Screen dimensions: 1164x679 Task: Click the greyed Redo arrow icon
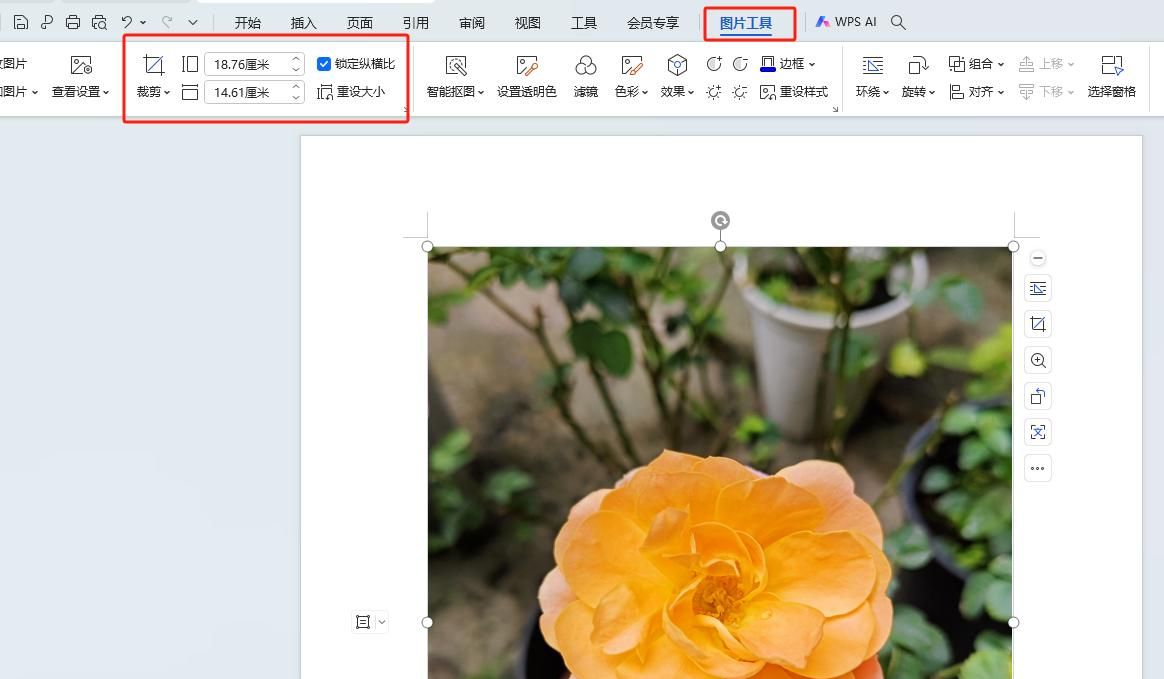pyautogui.click(x=167, y=22)
